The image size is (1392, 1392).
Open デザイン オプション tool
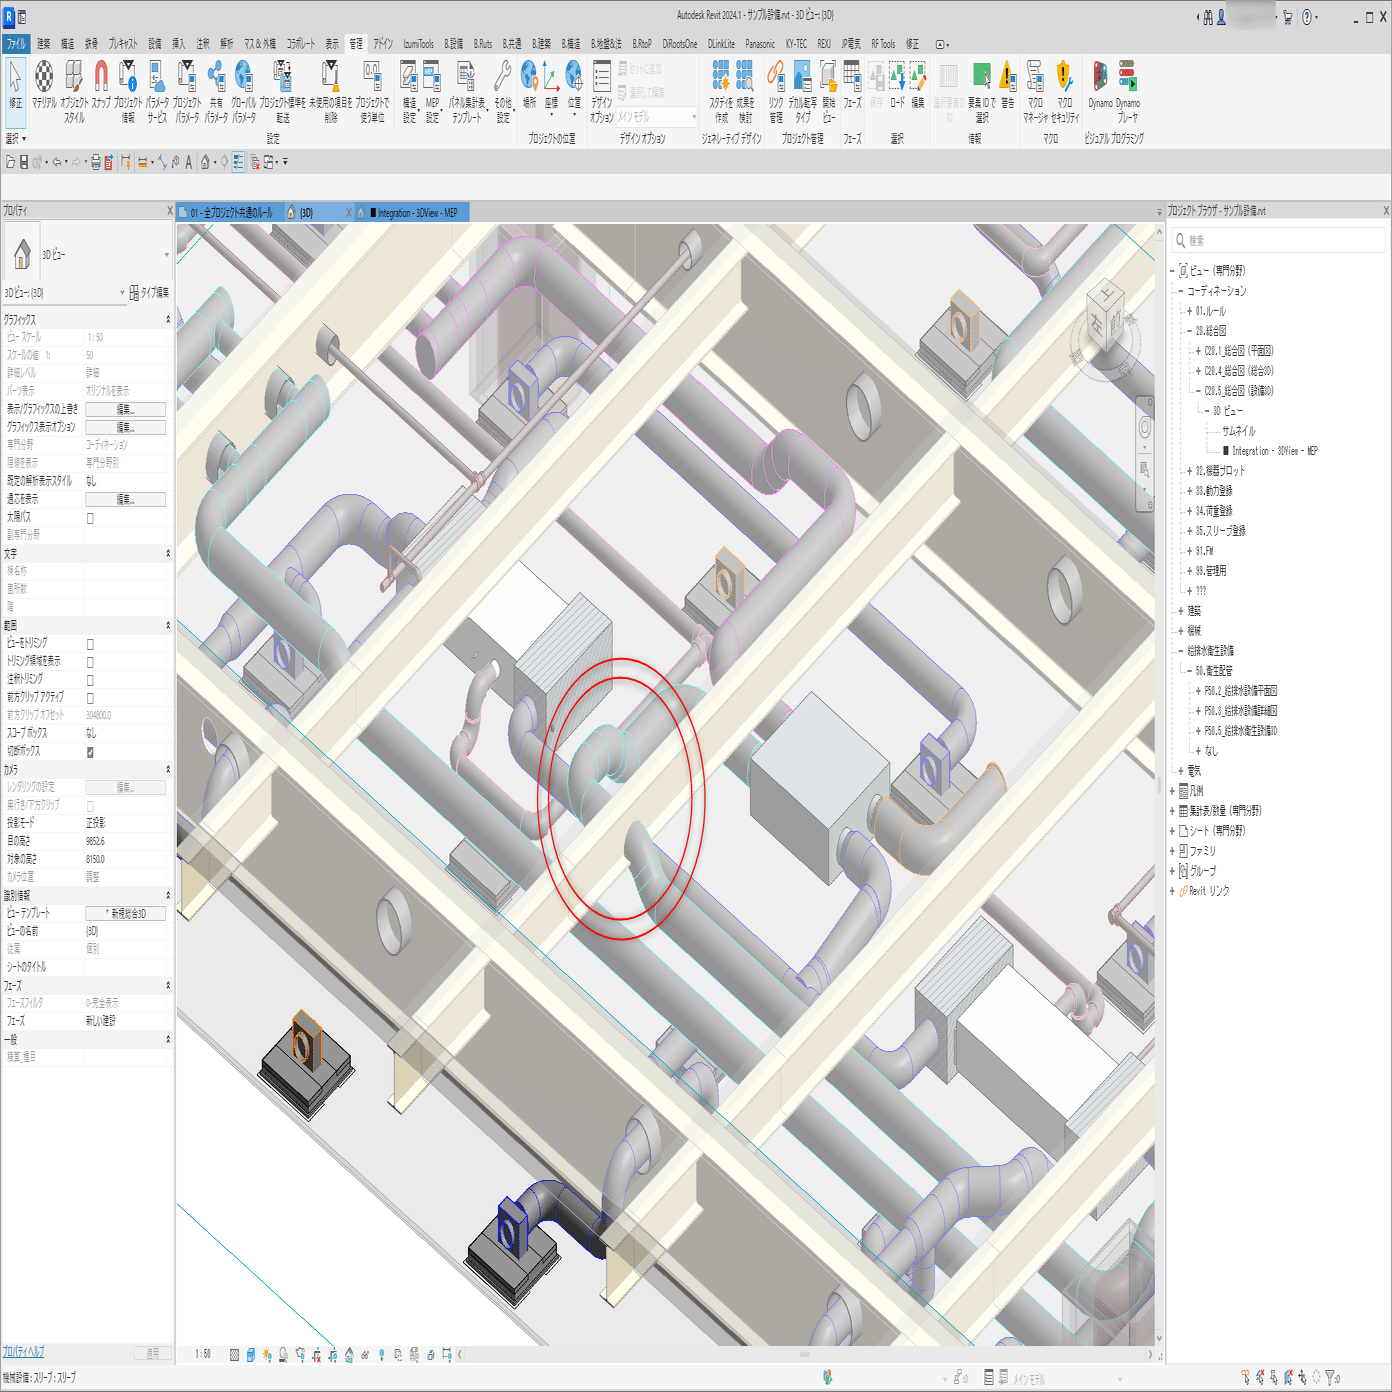602,91
